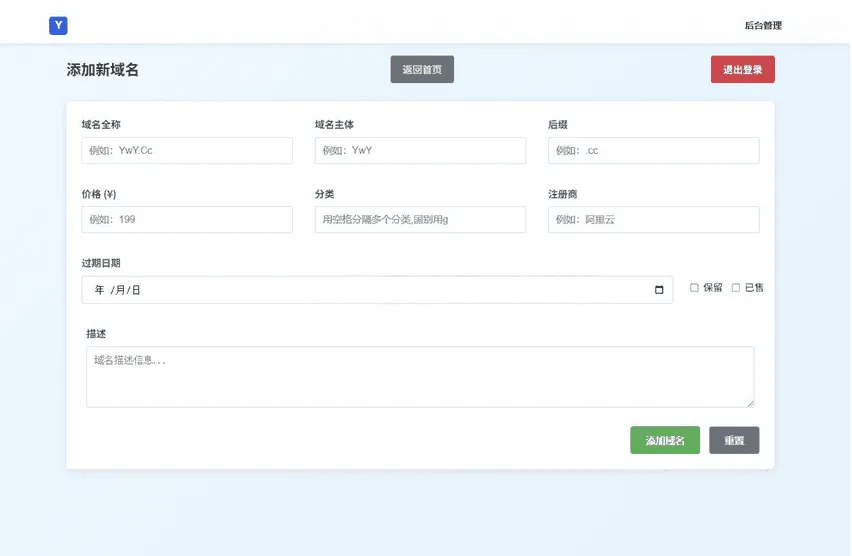Image resolution: width=852 pixels, height=556 pixels.
Task: Open the 后台管理 nav link
Action: pos(763,26)
